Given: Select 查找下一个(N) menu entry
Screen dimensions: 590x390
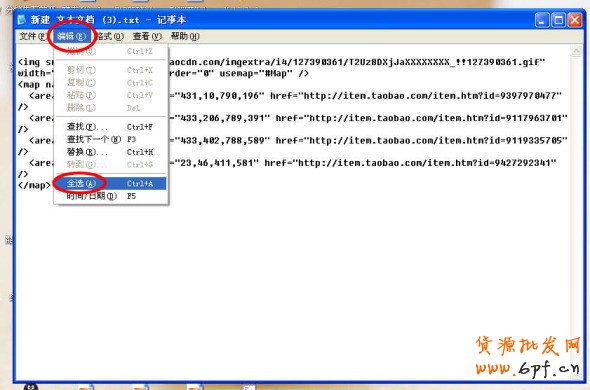Looking at the screenshot, I should pos(110,139).
